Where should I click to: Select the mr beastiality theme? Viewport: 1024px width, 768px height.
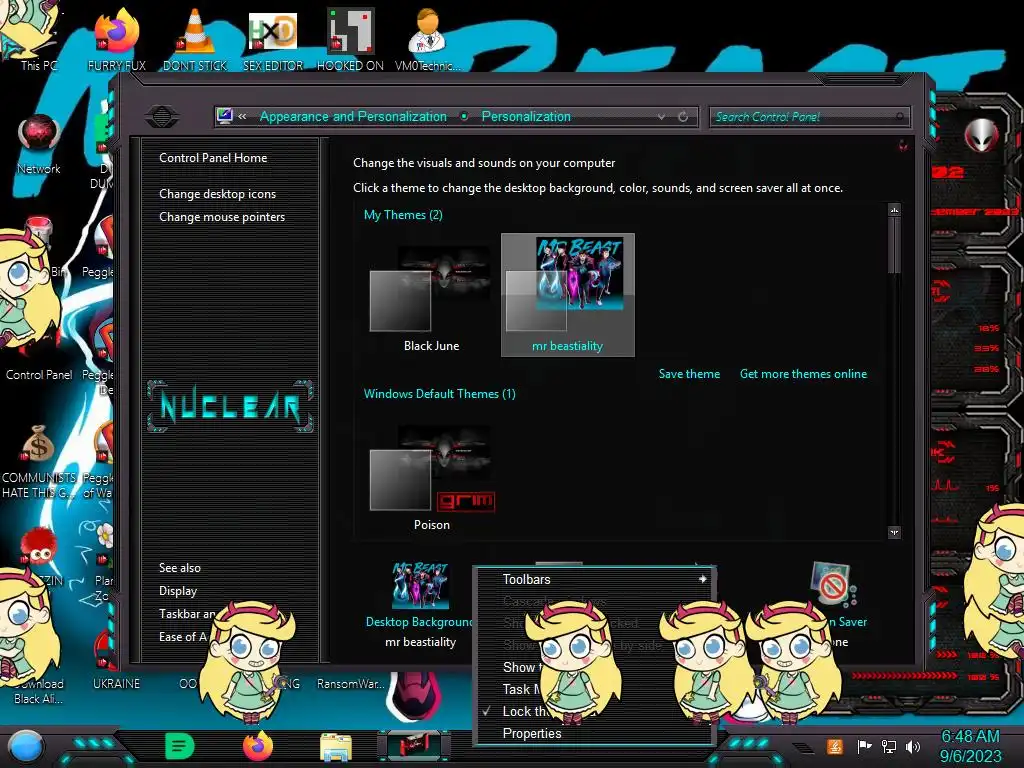[x=568, y=295]
